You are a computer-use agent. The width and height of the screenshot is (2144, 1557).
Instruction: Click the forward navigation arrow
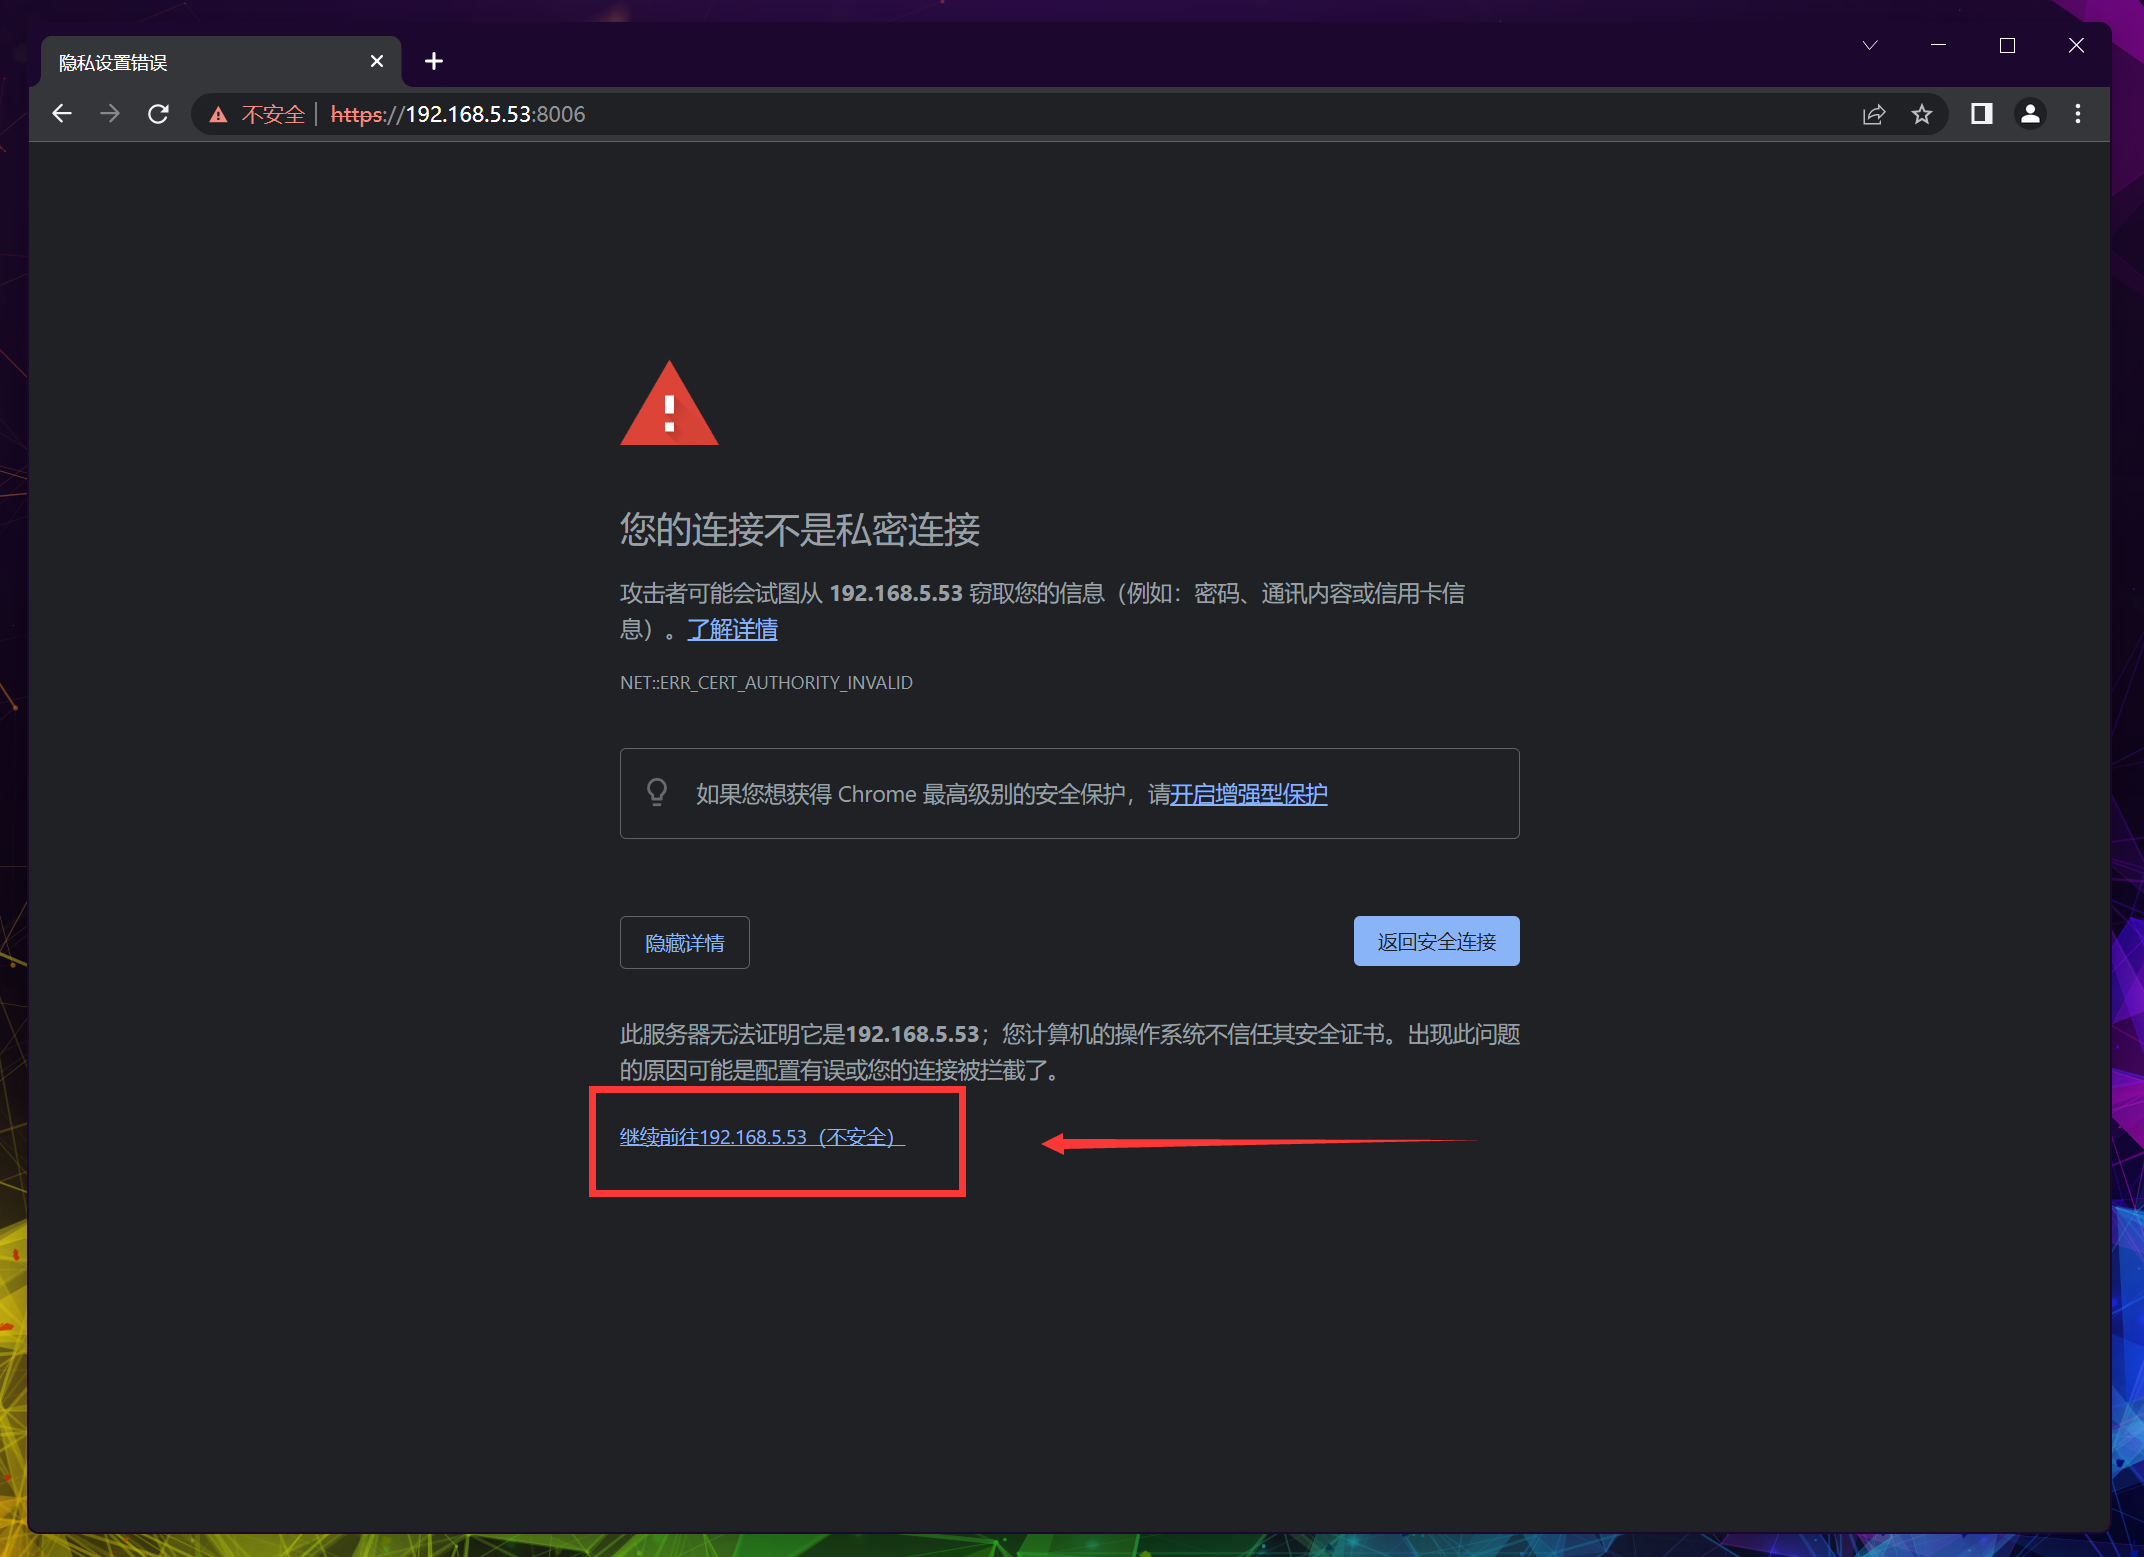point(110,114)
